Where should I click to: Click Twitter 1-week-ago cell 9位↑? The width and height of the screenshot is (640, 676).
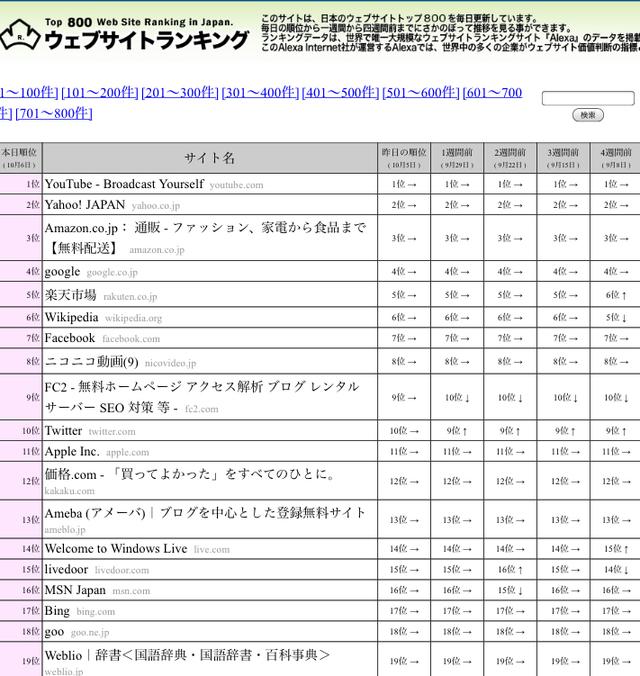(457, 430)
